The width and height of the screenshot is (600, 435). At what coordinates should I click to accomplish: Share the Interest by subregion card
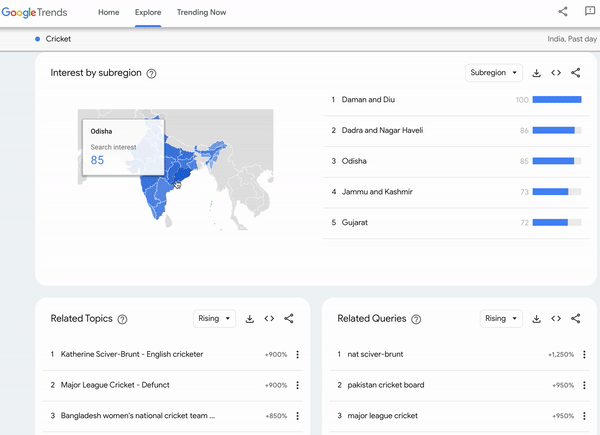click(x=576, y=73)
